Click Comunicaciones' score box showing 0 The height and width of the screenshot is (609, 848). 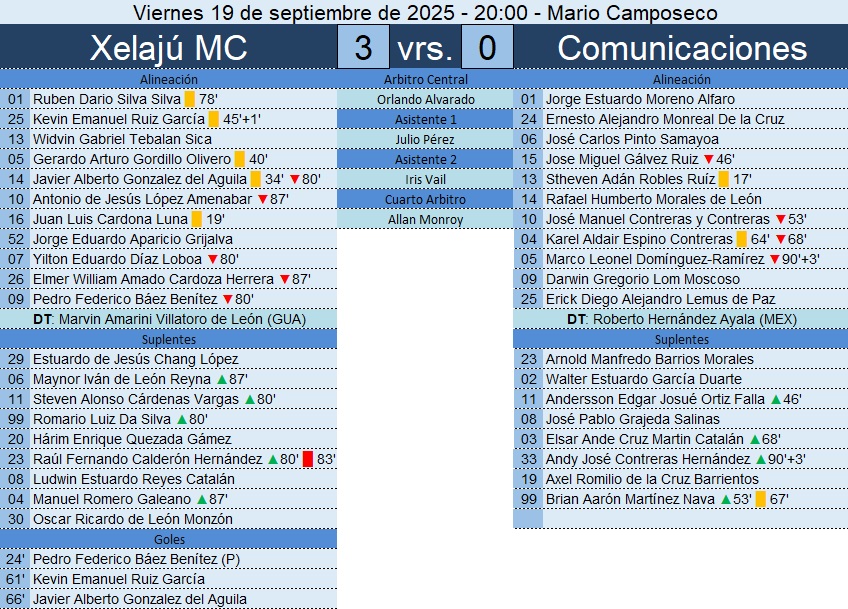point(487,48)
